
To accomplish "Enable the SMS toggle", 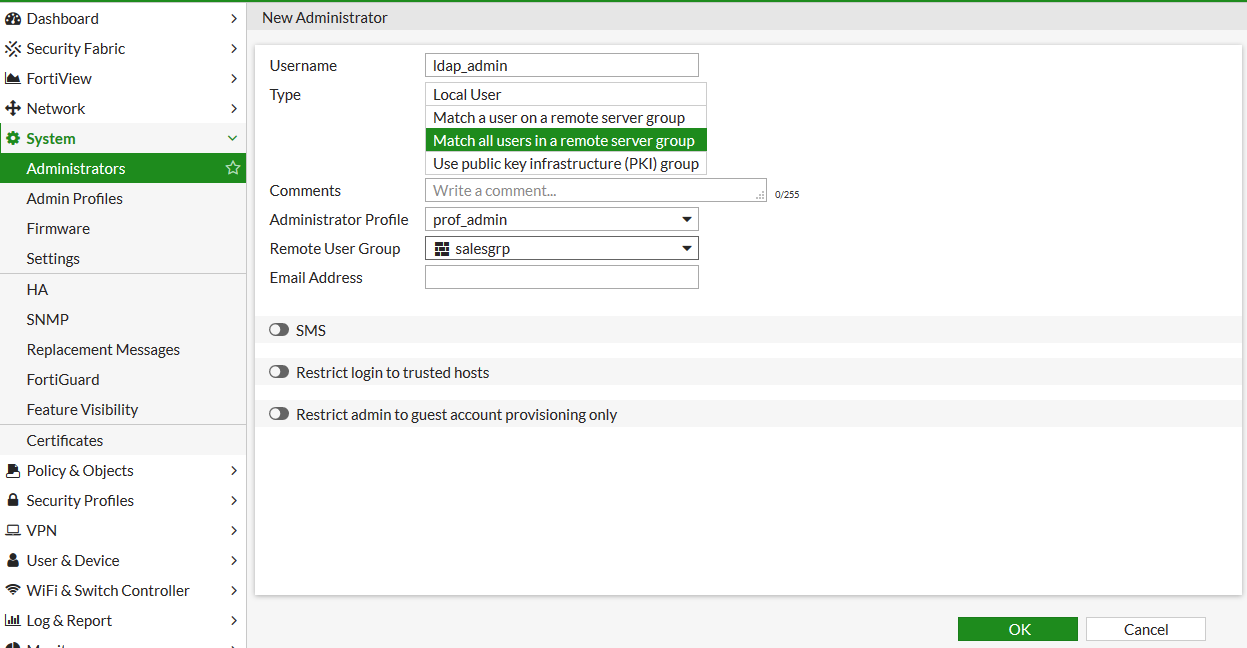I will point(279,330).
